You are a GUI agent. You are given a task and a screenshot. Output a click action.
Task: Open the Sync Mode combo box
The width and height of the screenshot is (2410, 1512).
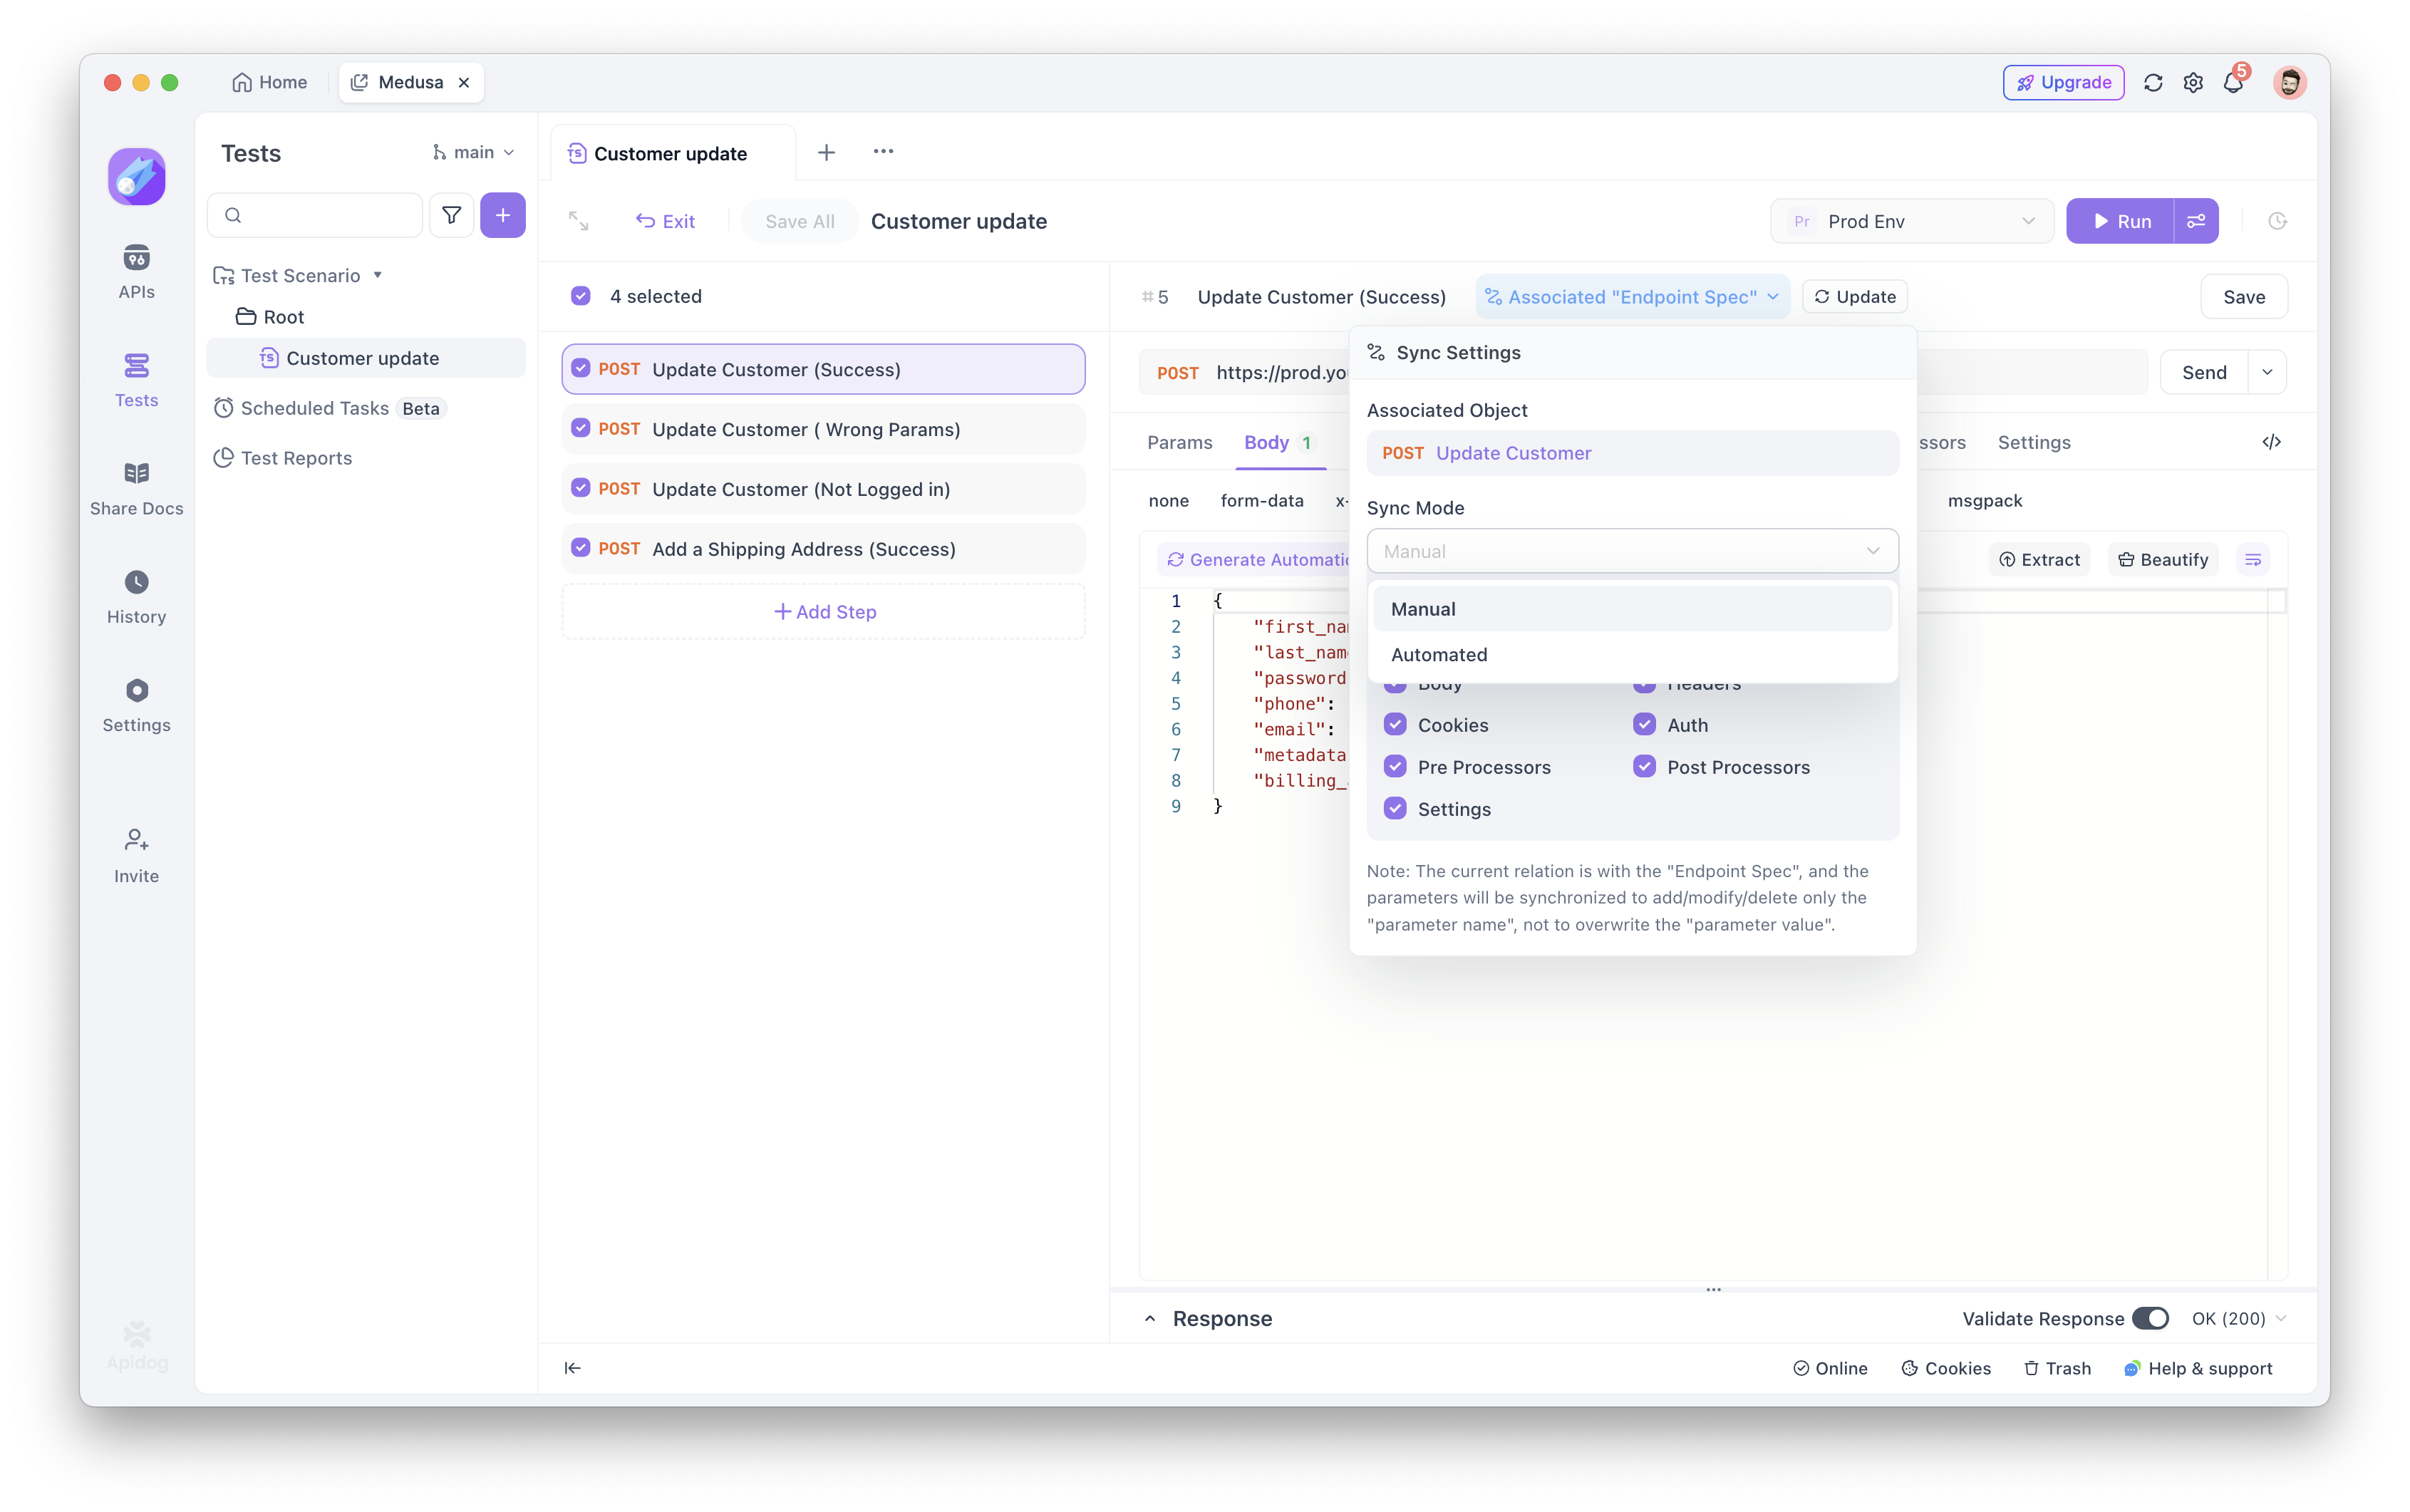[x=1632, y=551]
